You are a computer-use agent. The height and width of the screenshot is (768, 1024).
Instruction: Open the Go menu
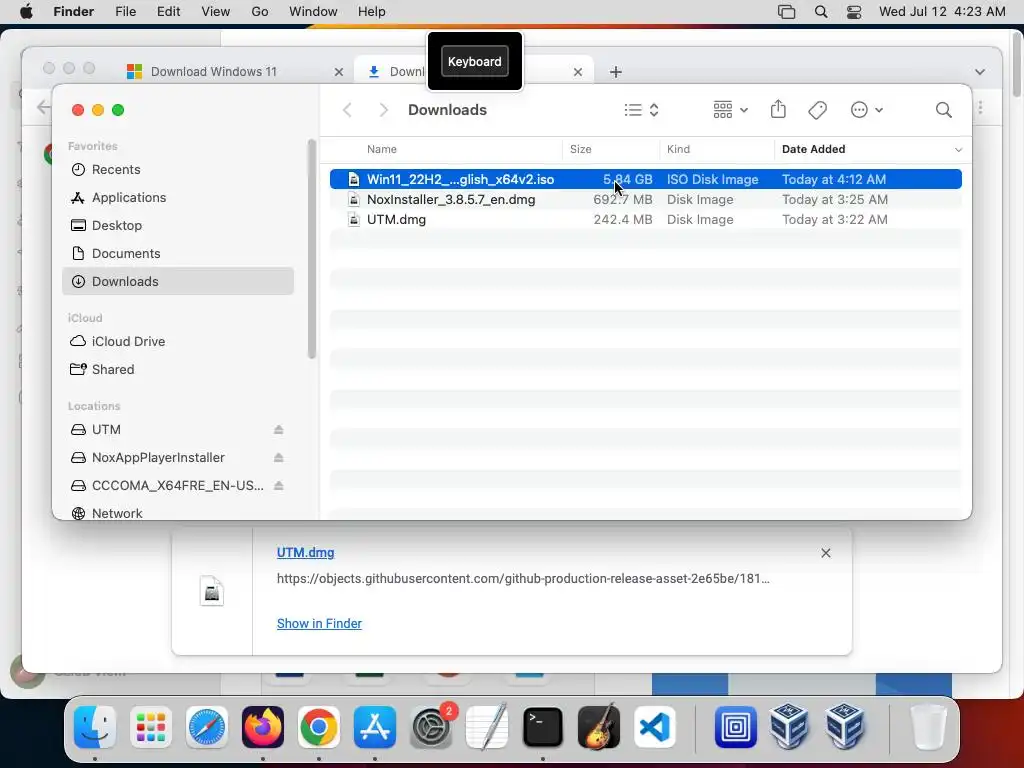point(260,12)
